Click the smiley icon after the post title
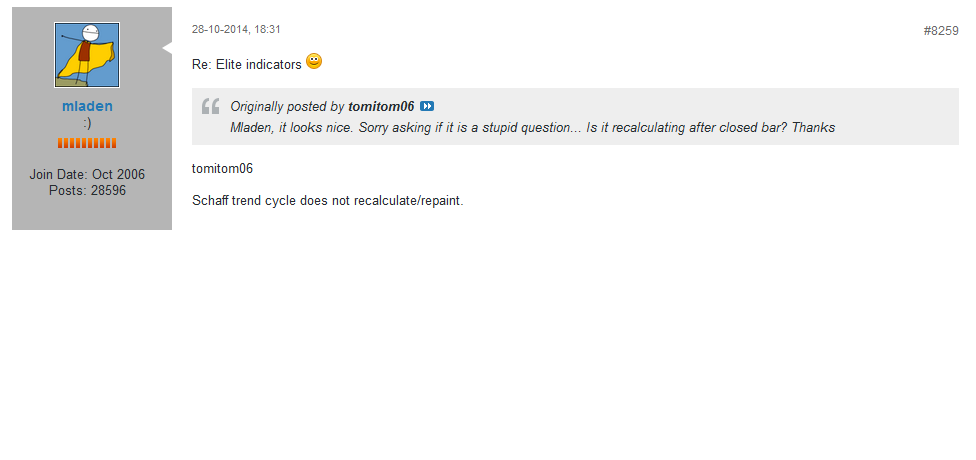 [x=314, y=62]
